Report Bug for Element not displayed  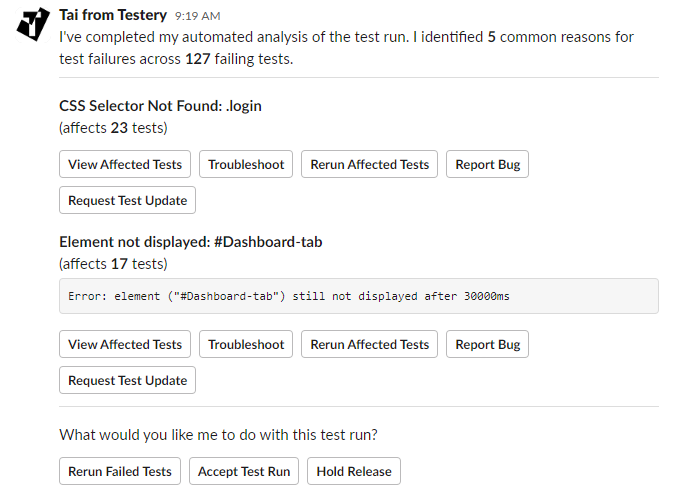click(487, 344)
